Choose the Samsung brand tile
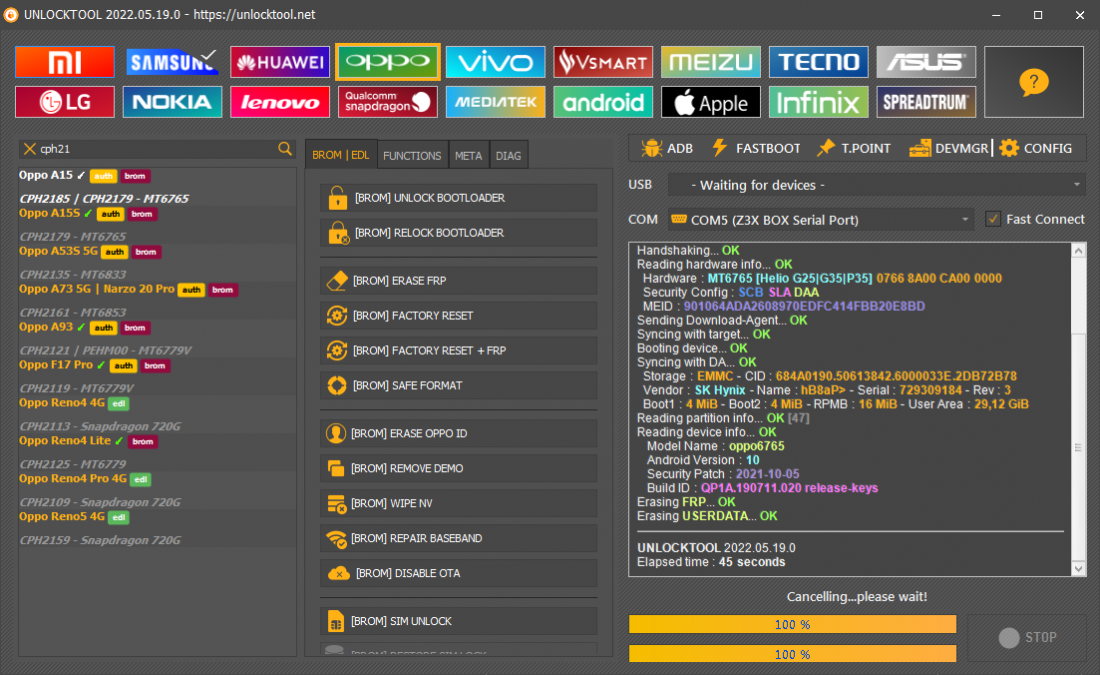The image size is (1100, 675). (172, 62)
